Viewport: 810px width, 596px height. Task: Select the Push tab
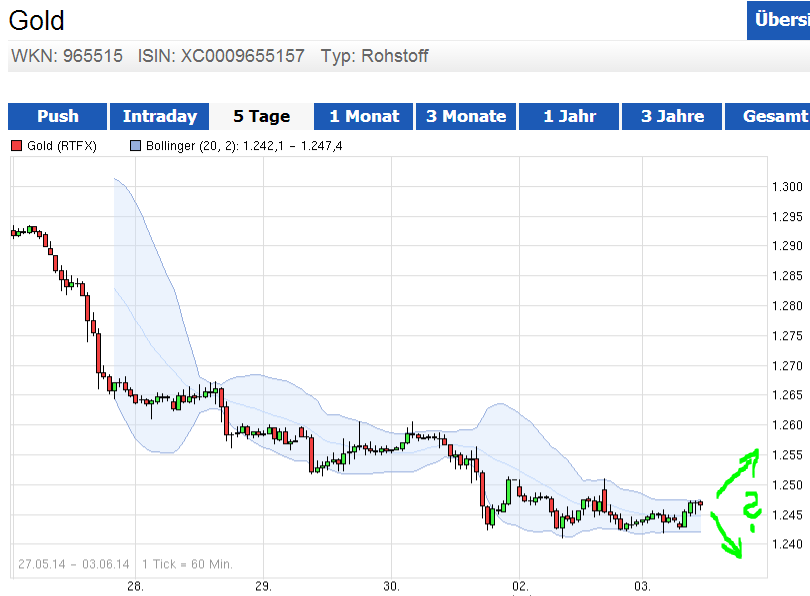point(57,116)
